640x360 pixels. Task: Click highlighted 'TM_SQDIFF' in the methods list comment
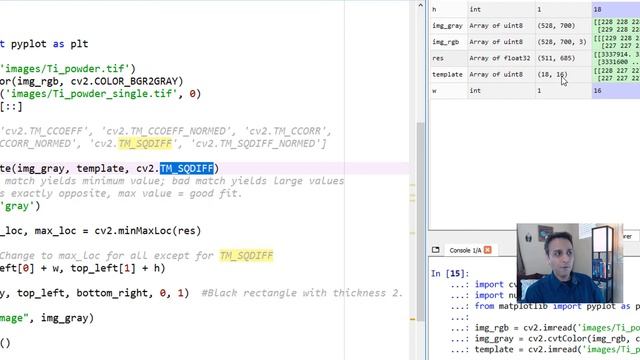[145, 144]
